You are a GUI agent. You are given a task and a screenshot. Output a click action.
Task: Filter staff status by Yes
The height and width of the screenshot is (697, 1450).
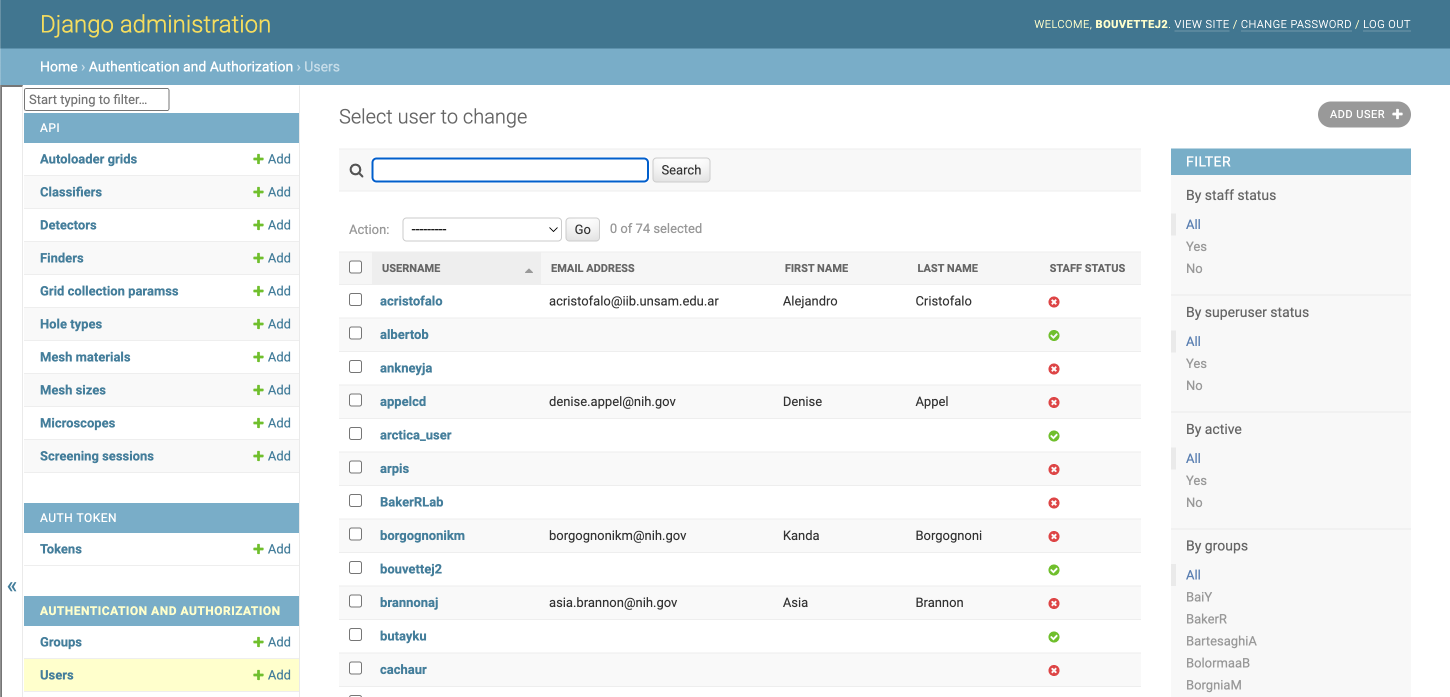1196,246
